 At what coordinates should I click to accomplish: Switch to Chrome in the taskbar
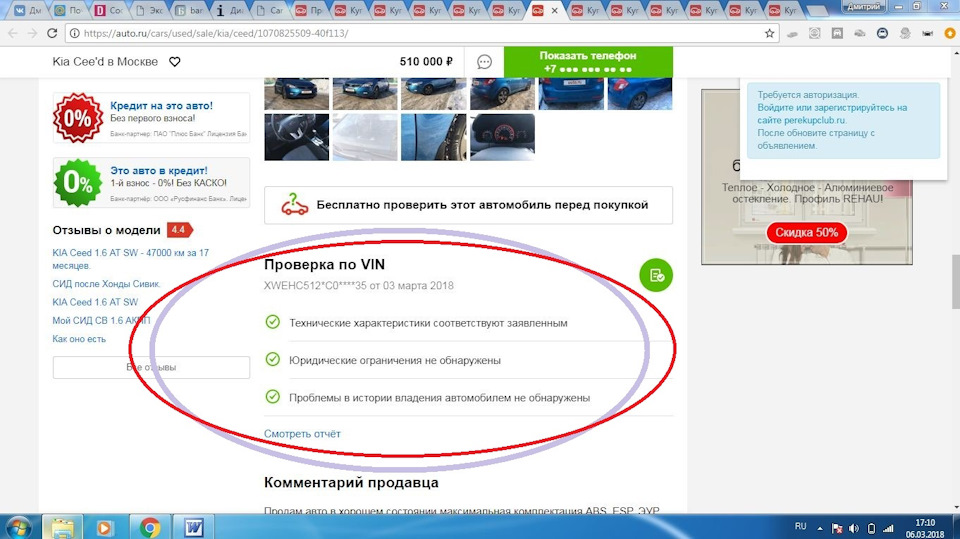(149, 527)
